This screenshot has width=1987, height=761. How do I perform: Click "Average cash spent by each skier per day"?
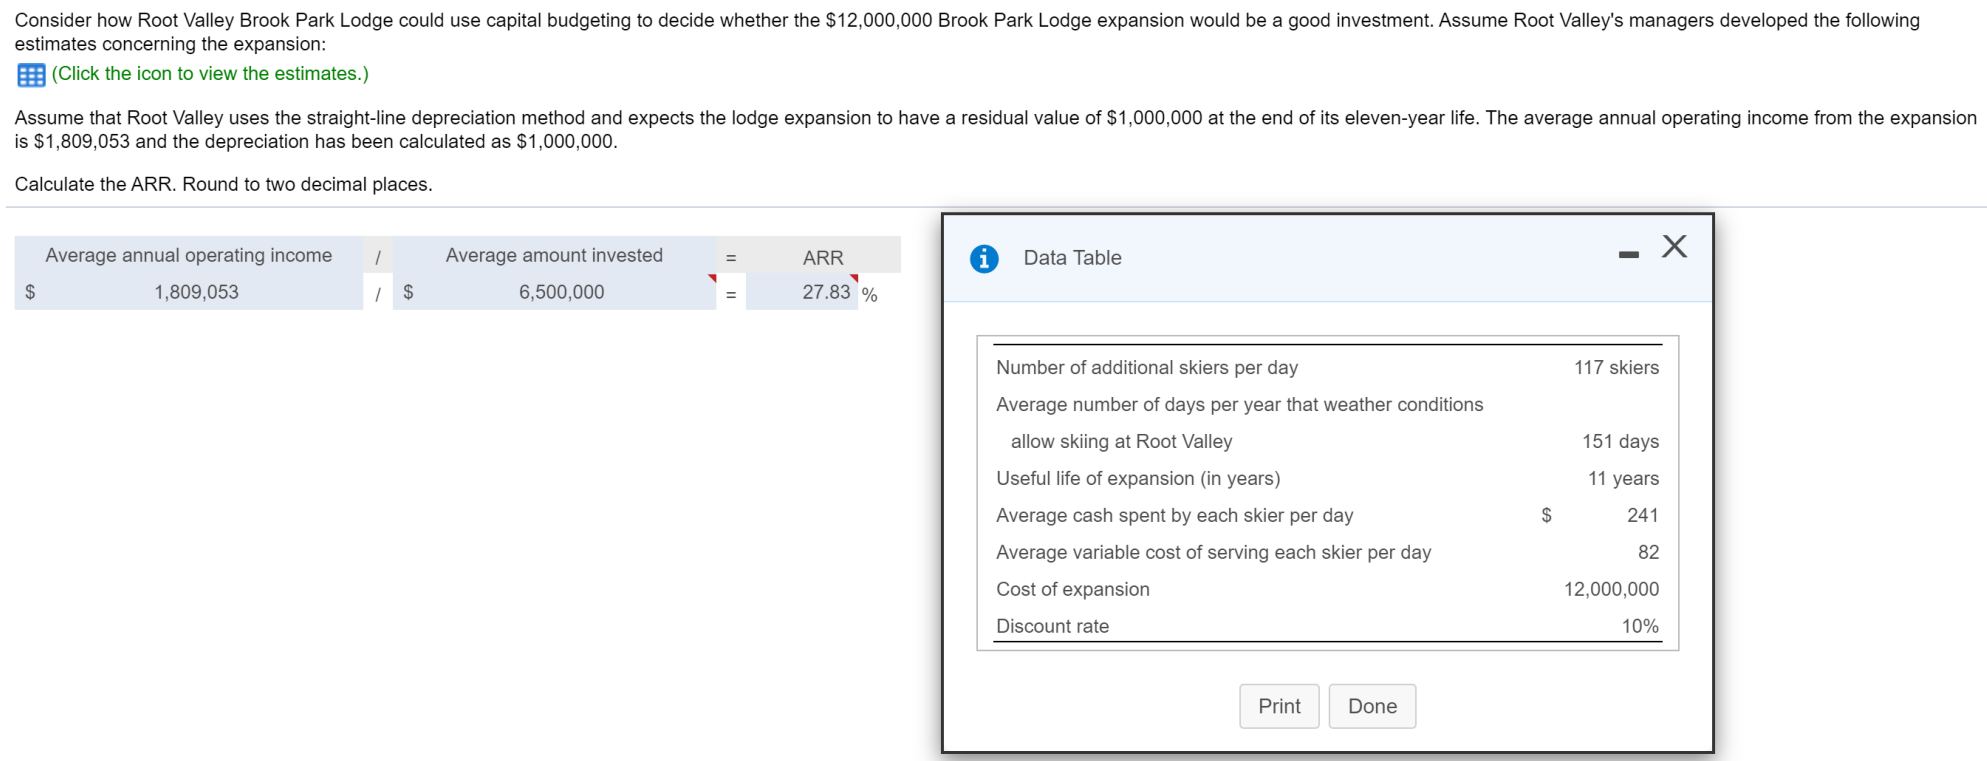(x=1174, y=516)
